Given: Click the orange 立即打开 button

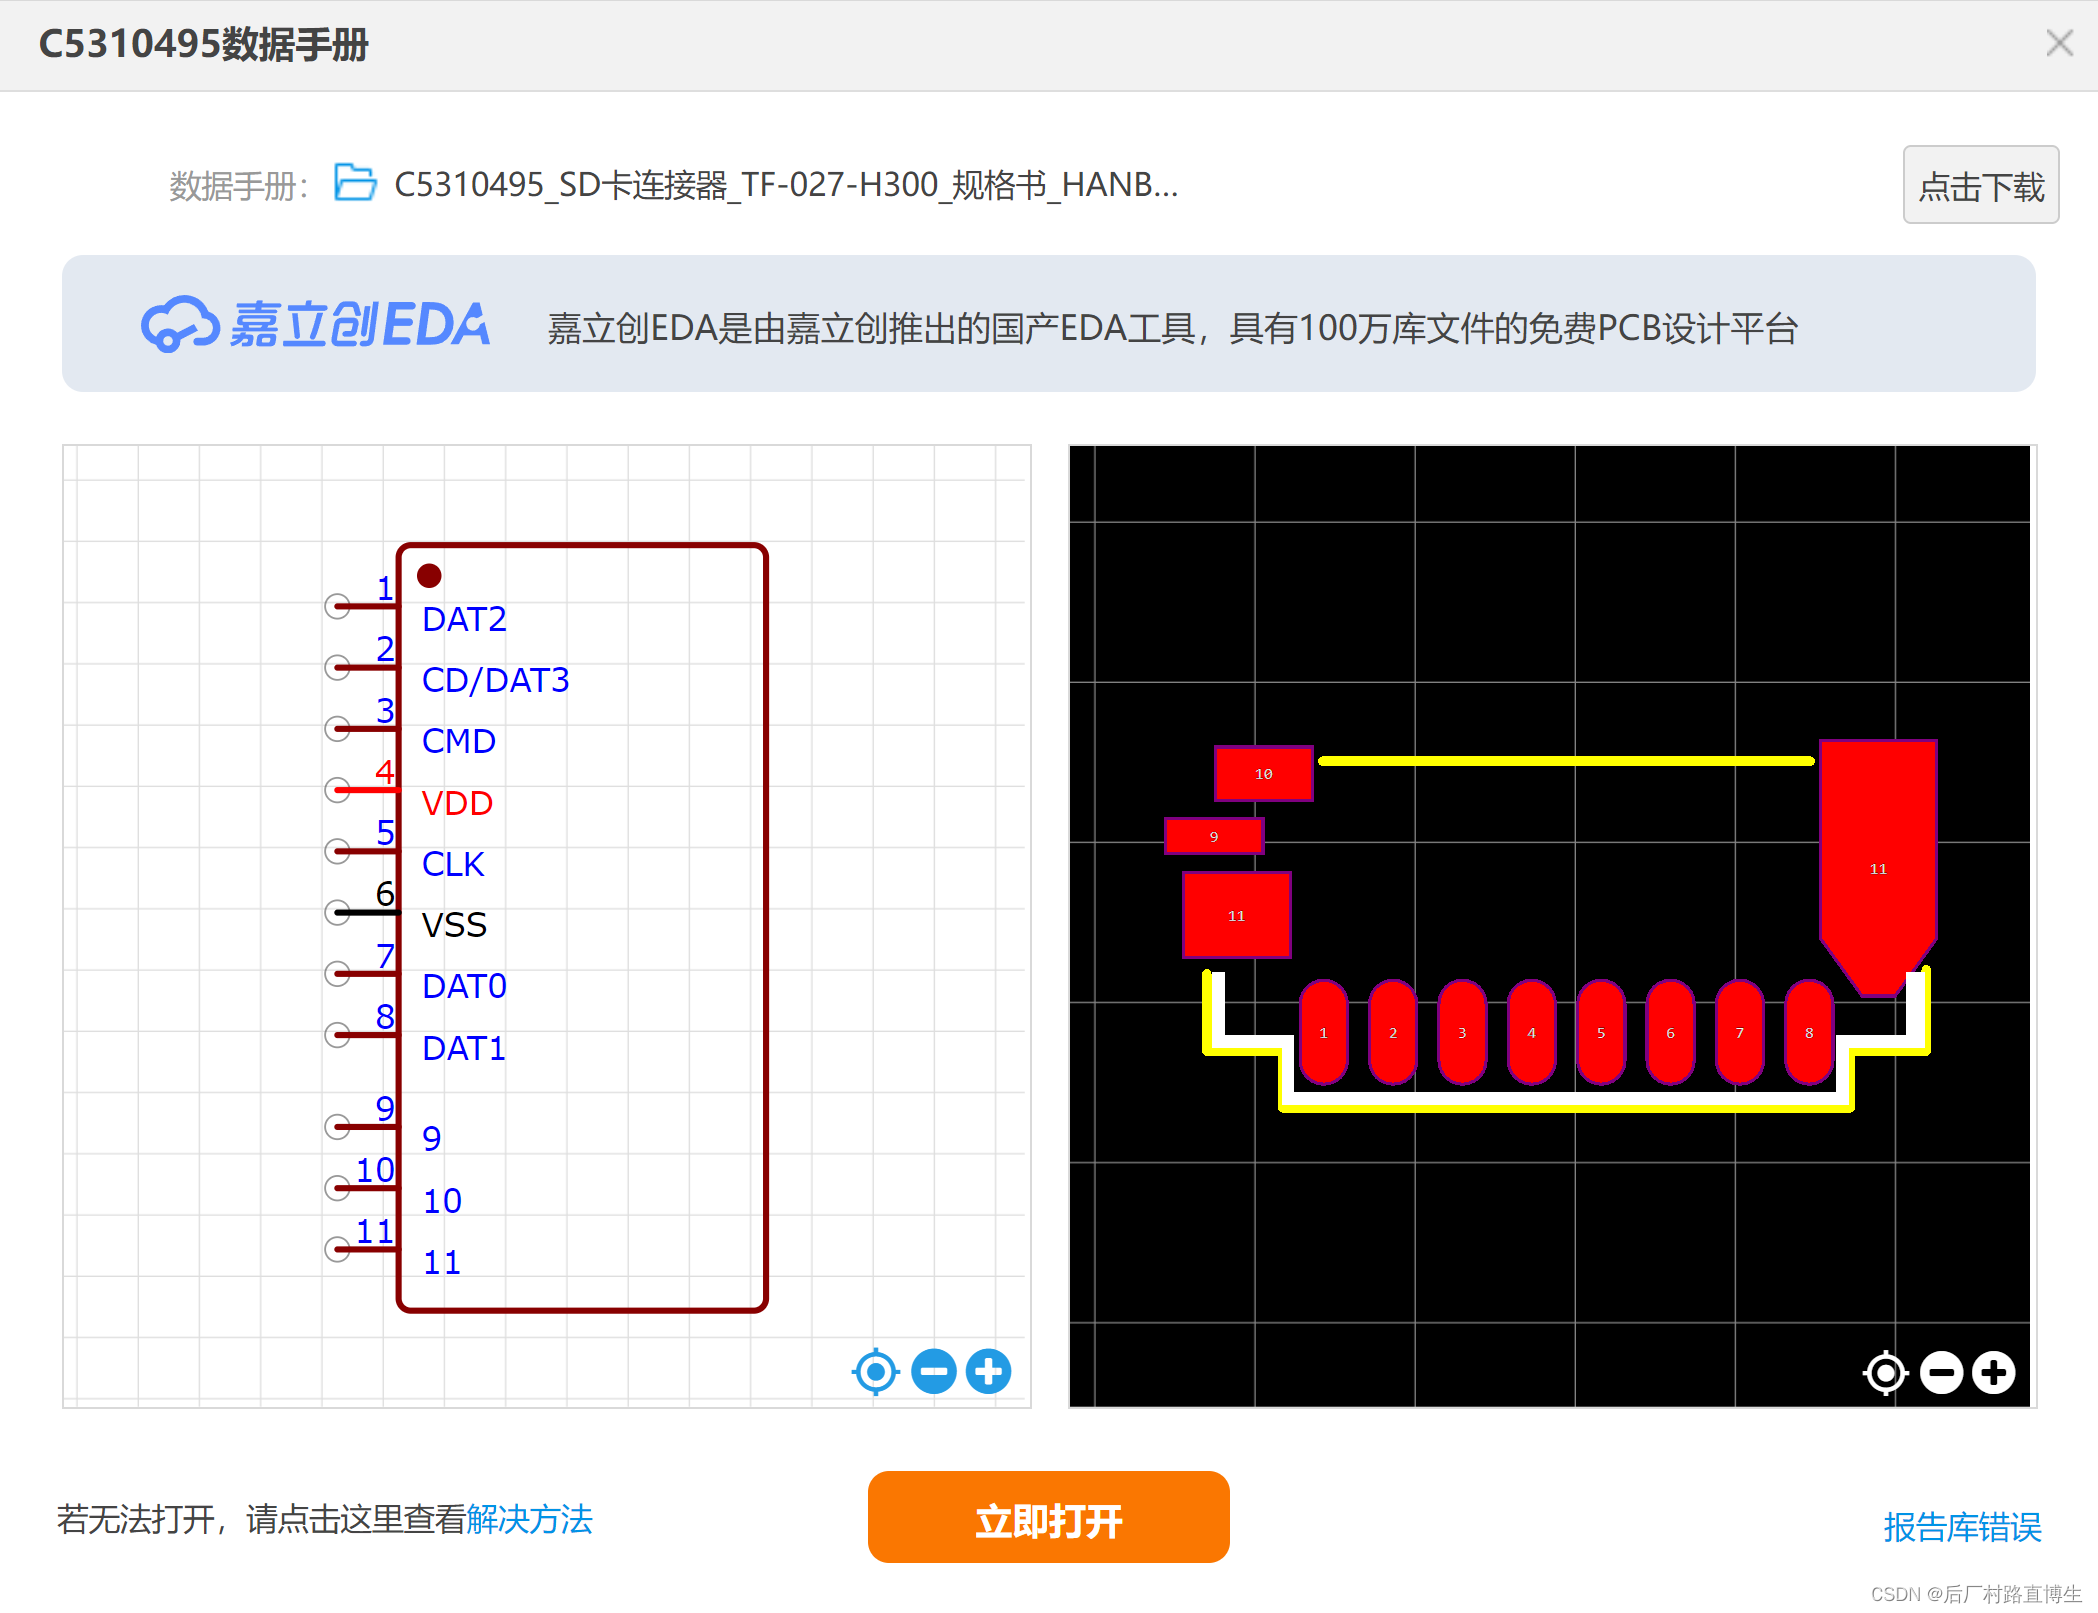Looking at the screenshot, I should tap(1049, 1517).
